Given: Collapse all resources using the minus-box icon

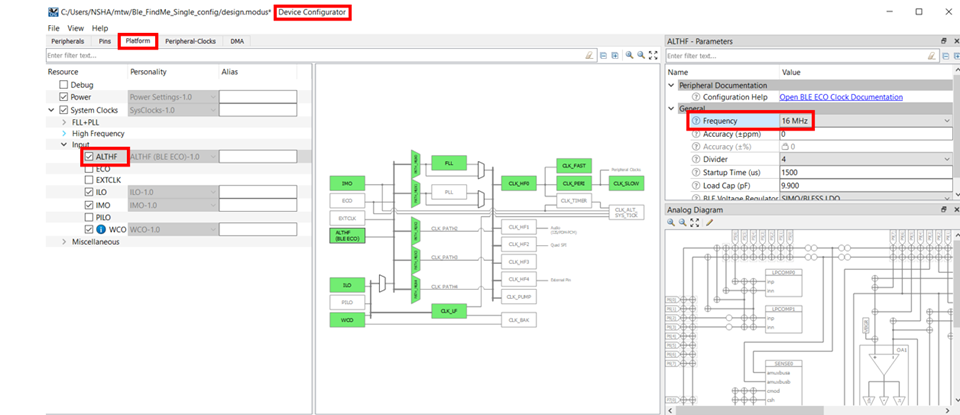Looking at the screenshot, I should [603, 55].
